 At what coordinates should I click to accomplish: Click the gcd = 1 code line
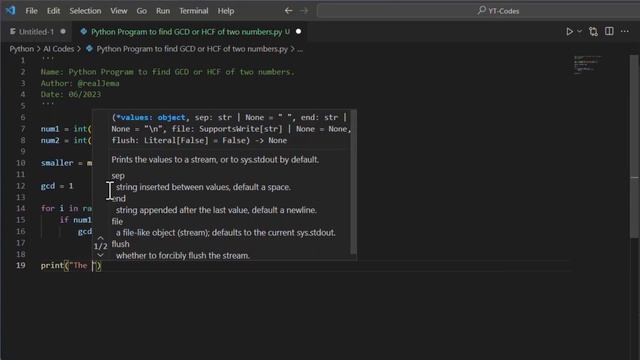point(57,186)
